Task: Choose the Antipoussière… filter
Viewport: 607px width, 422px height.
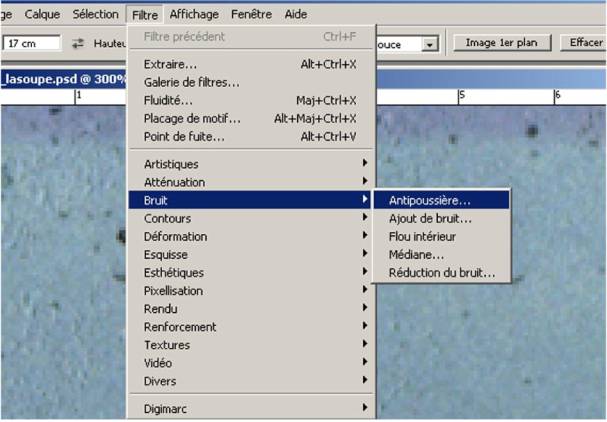Action: pyautogui.click(x=441, y=201)
